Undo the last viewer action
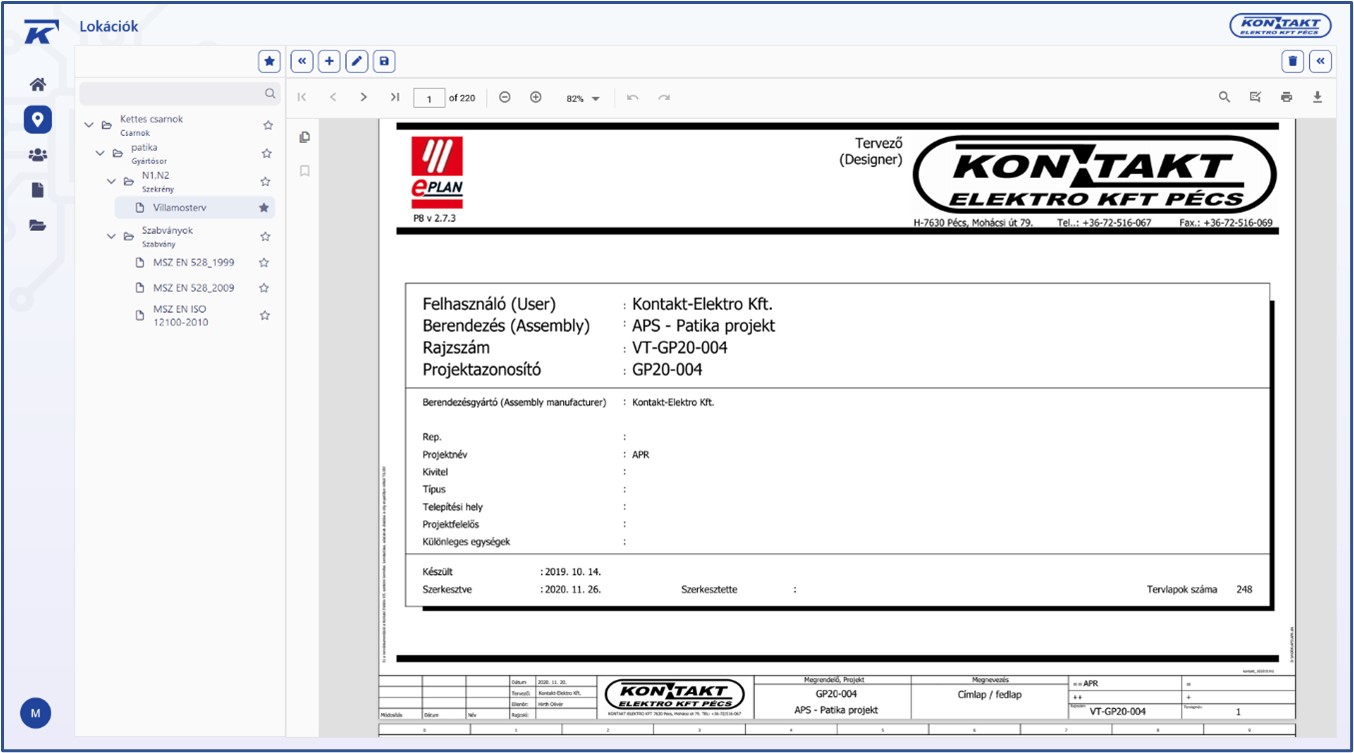Image resolution: width=1354 pixels, height=753 pixels. point(633,97)
